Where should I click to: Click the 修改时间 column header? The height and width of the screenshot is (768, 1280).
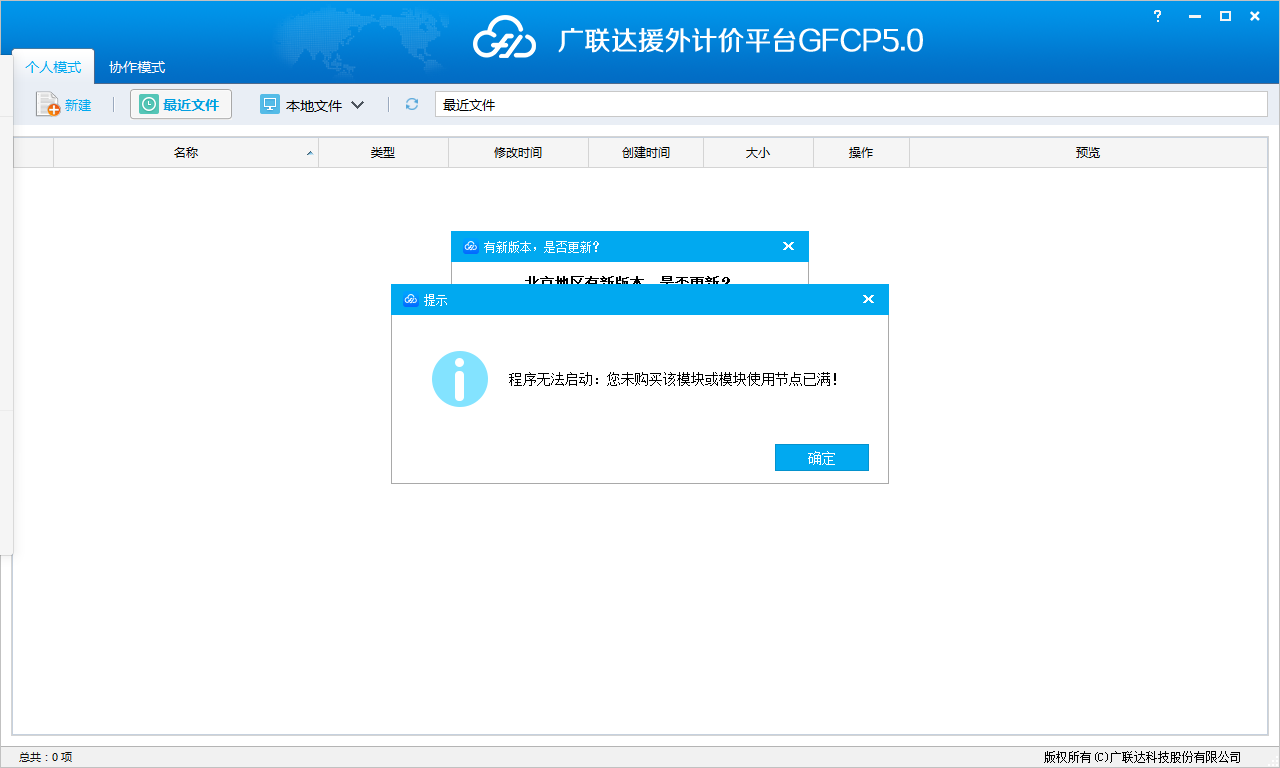518,153
